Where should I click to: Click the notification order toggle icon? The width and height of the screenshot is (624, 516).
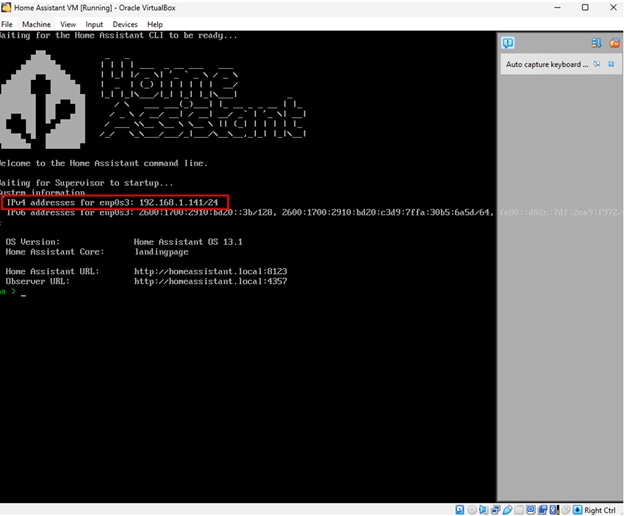(x=596, y=43)
